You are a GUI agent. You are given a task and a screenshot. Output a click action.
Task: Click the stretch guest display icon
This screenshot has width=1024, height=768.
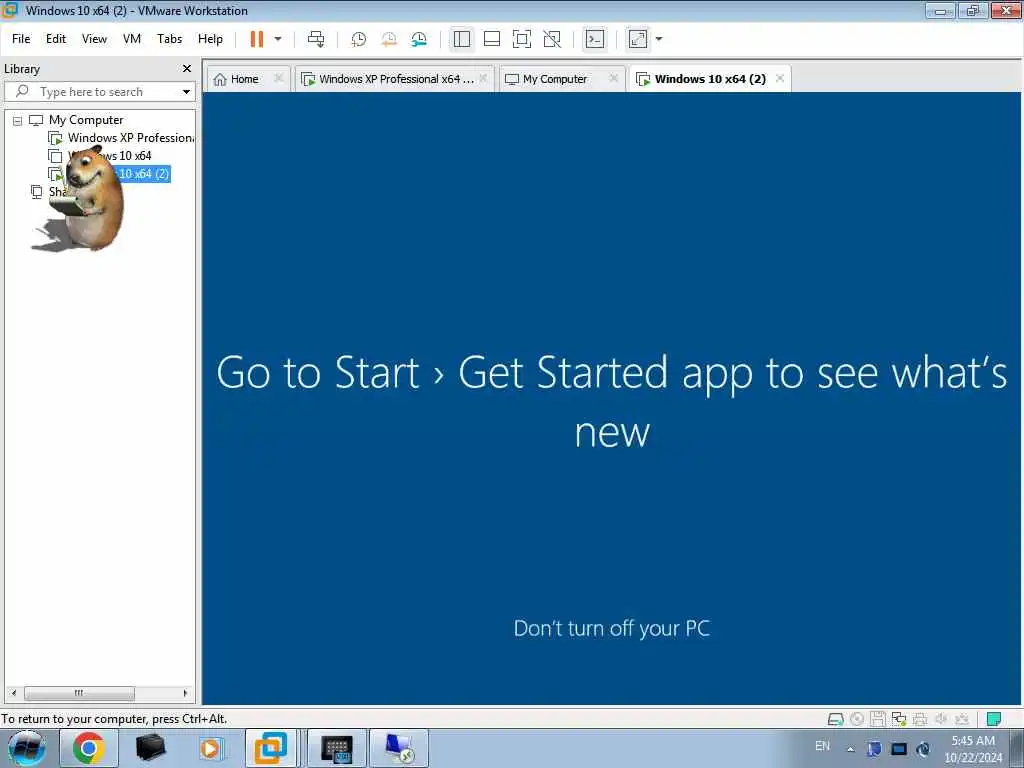(638, 39)
